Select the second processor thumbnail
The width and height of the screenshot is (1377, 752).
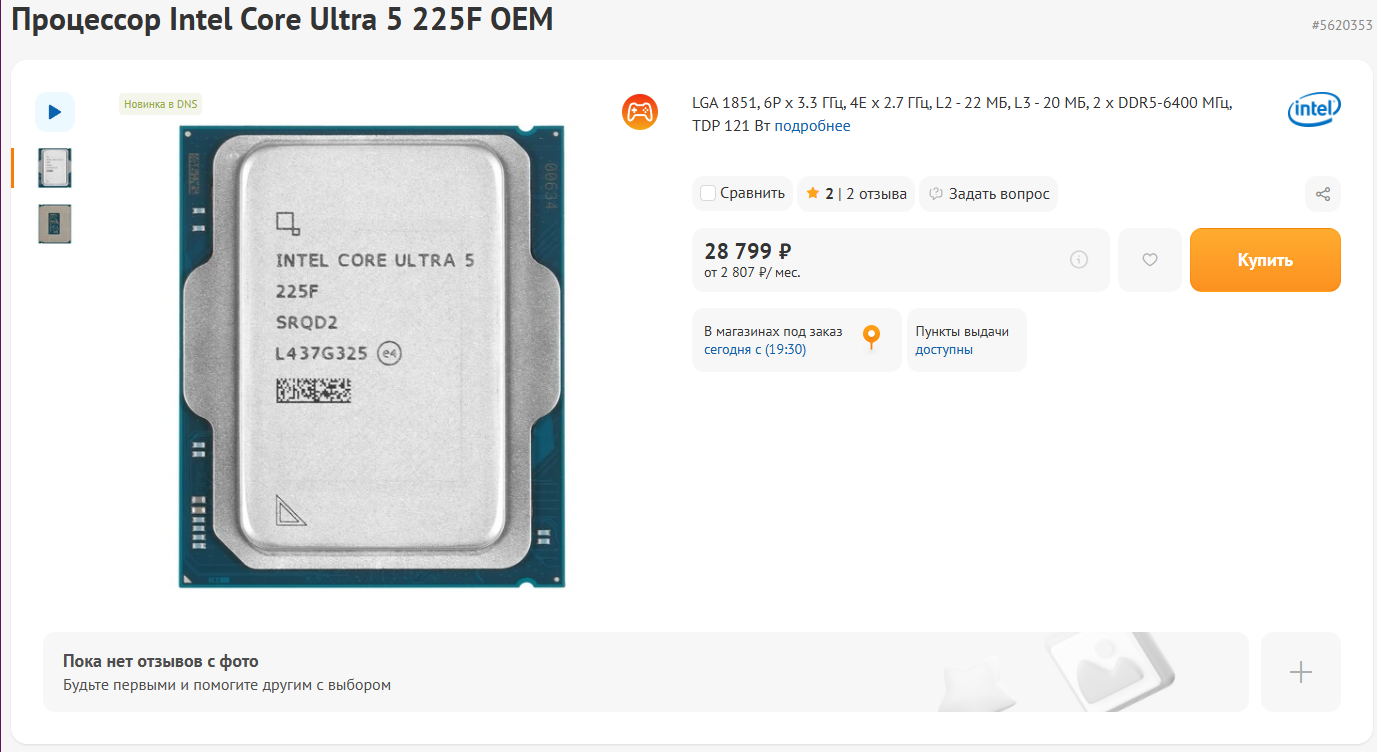pyautogui.click(x=55, y=224)
